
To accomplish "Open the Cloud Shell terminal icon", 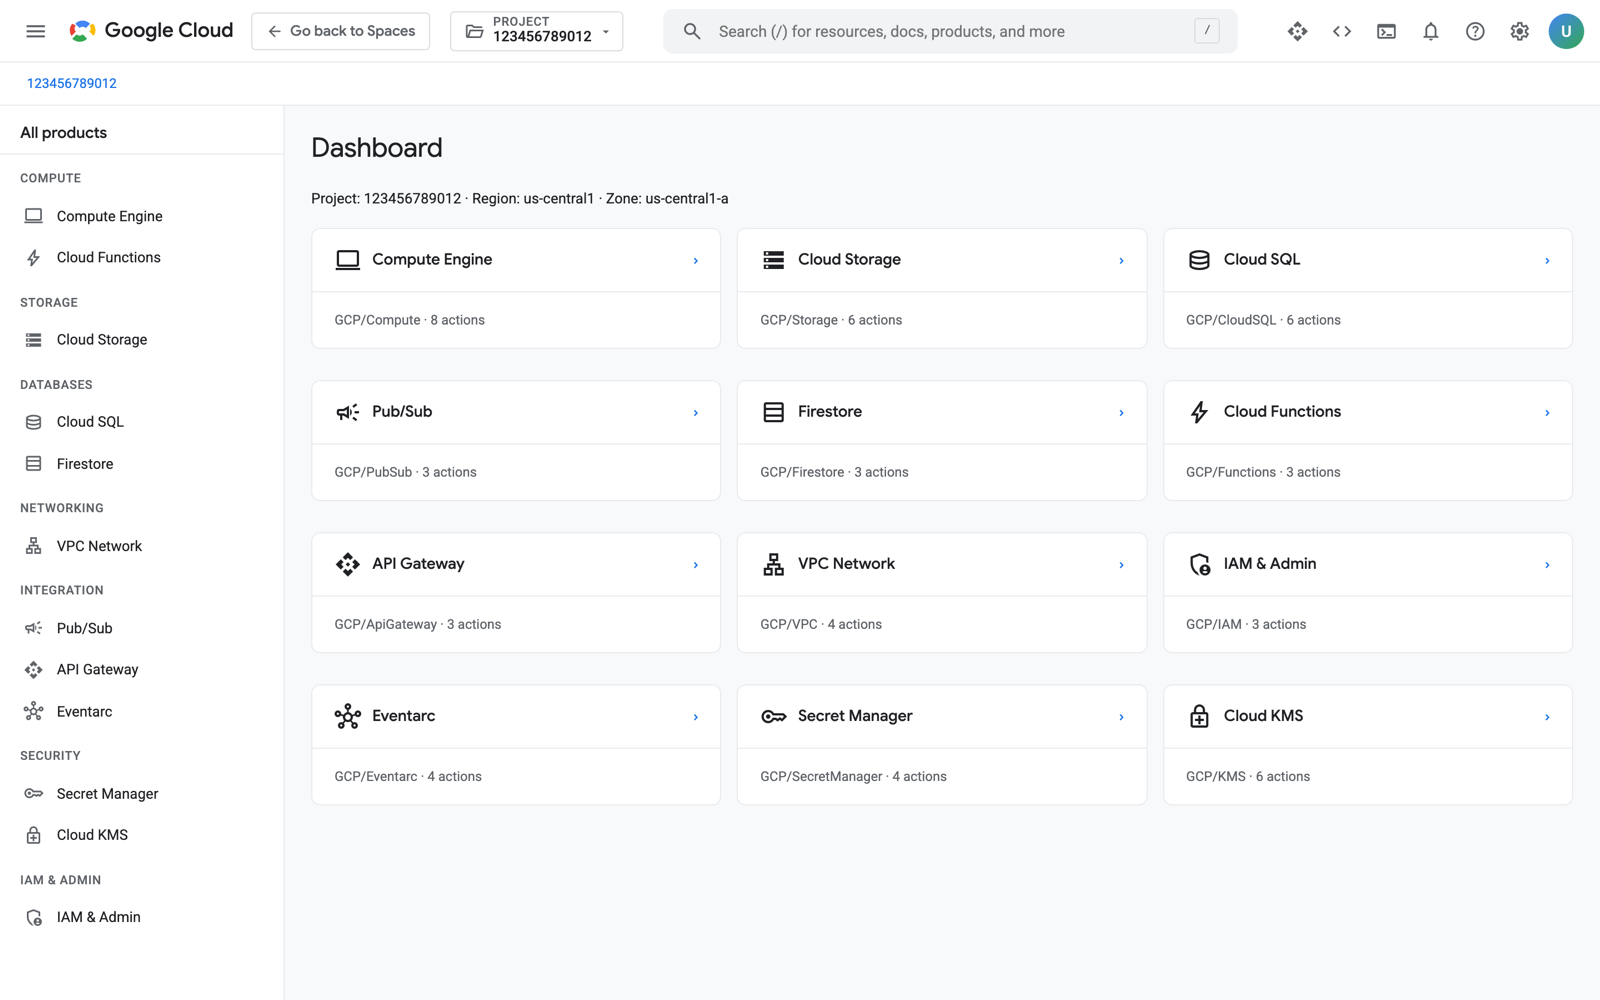I will point(1386,31).
